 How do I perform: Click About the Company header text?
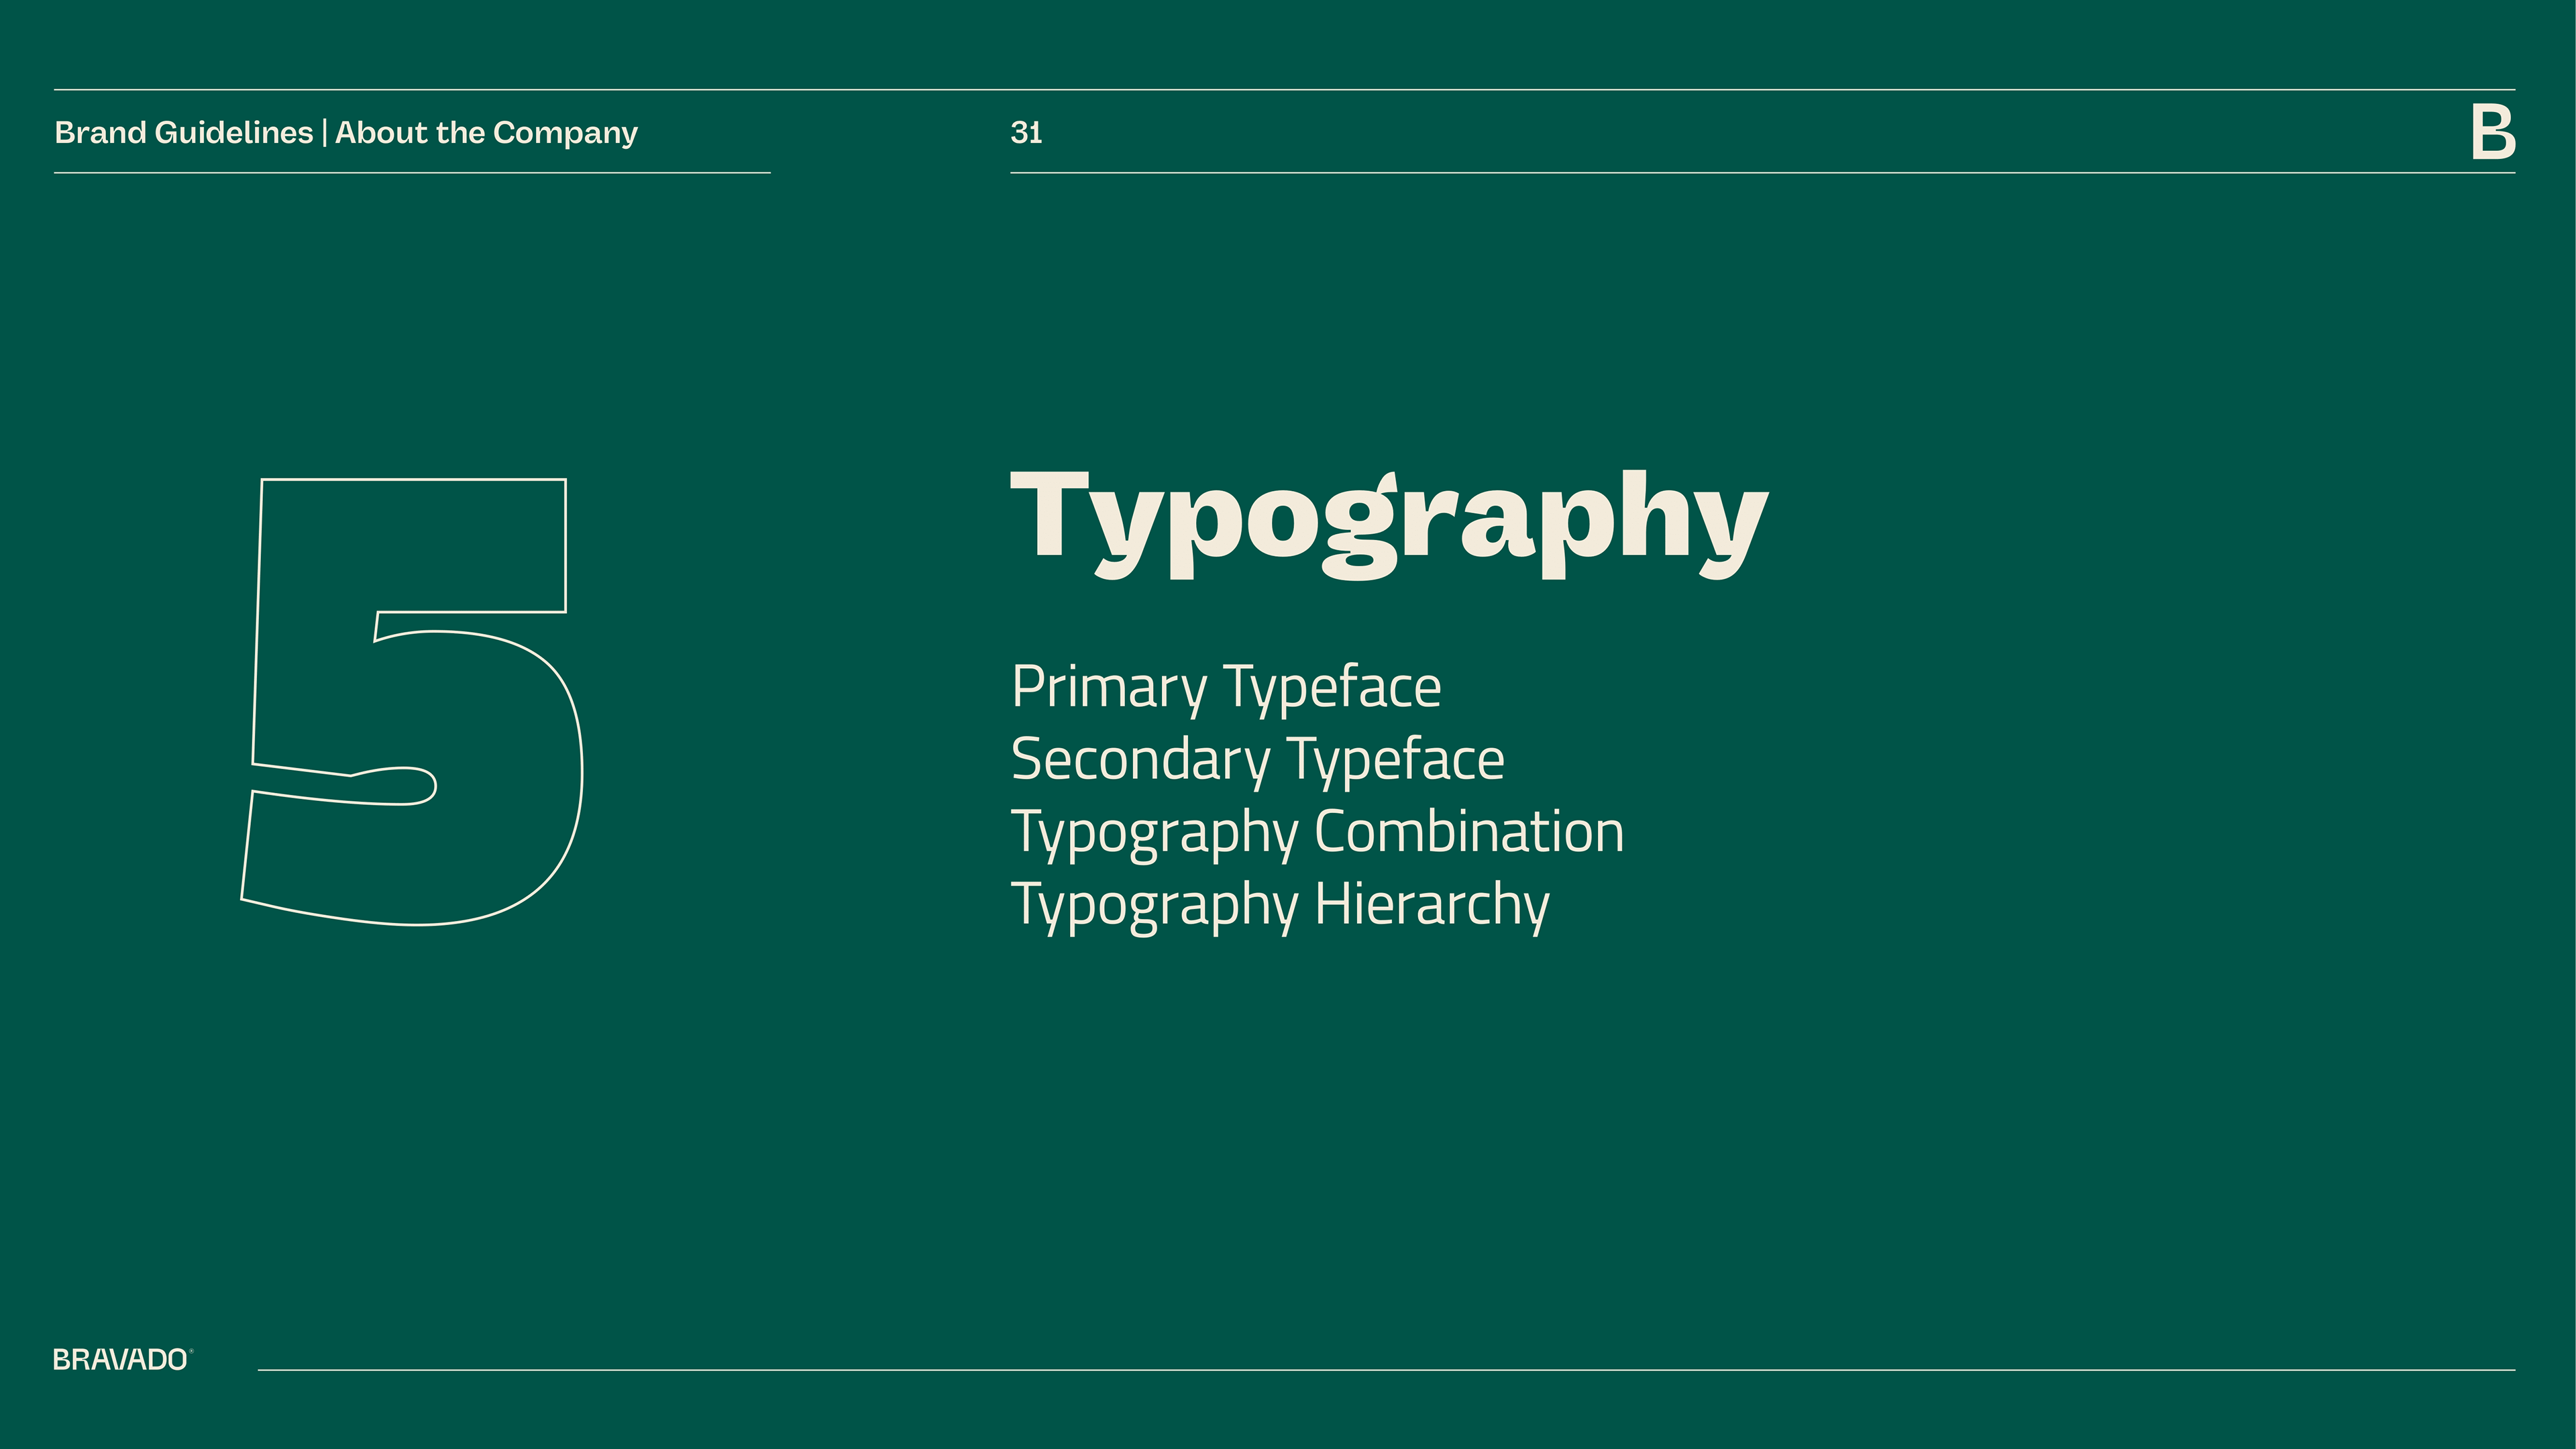[486, 132]
